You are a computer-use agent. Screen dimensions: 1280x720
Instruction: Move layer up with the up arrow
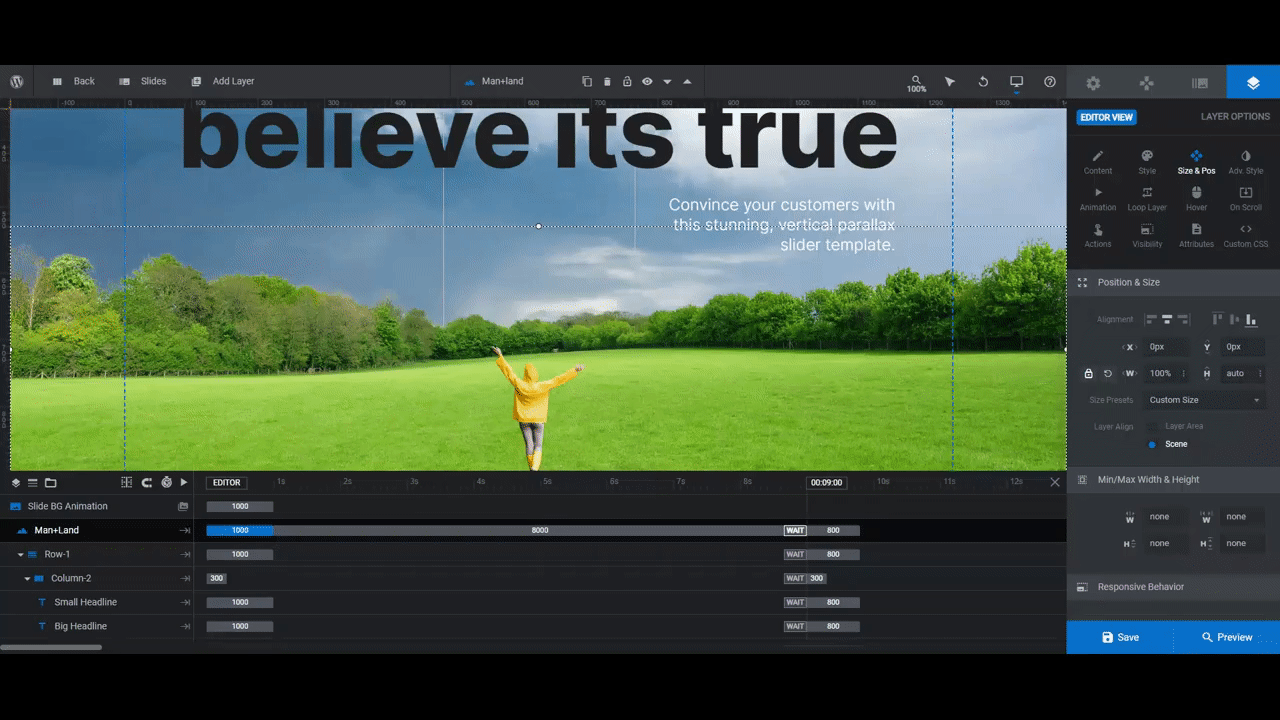[x=687, y=81]
